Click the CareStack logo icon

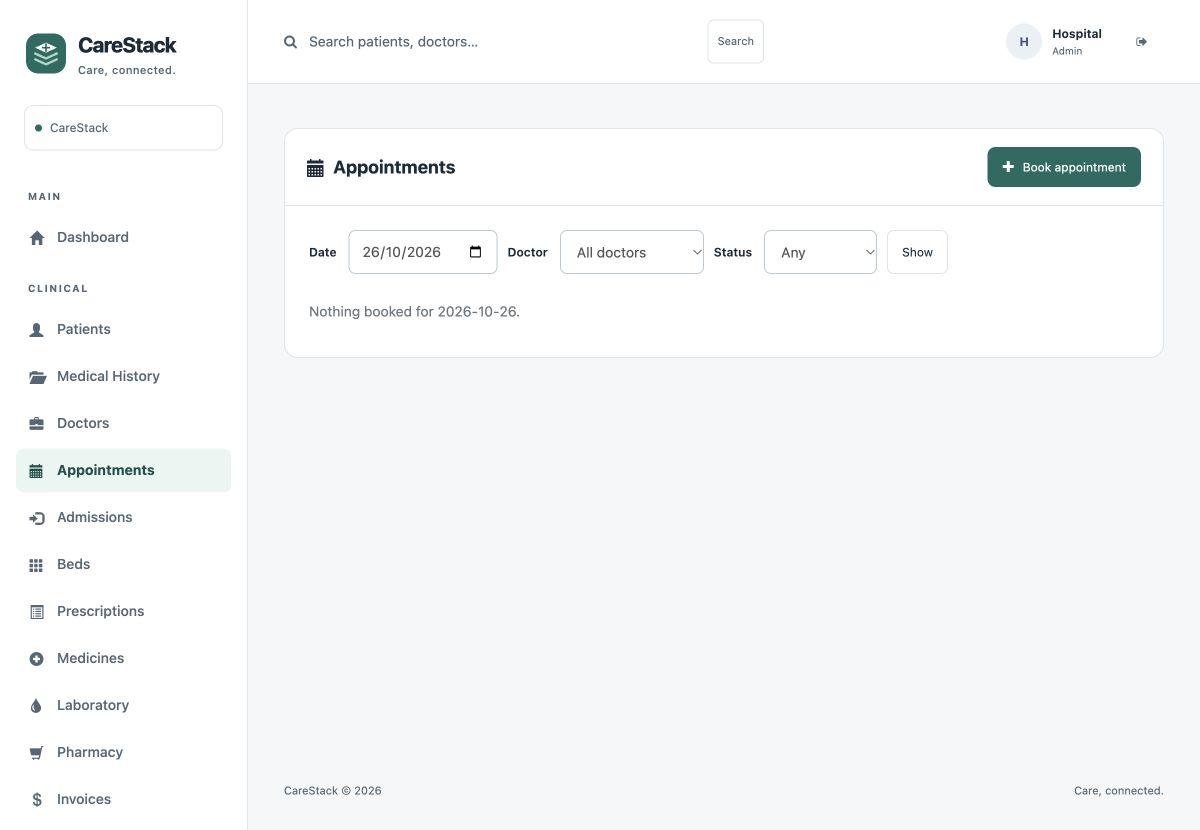pyautogui.click(x=46, y=54)
